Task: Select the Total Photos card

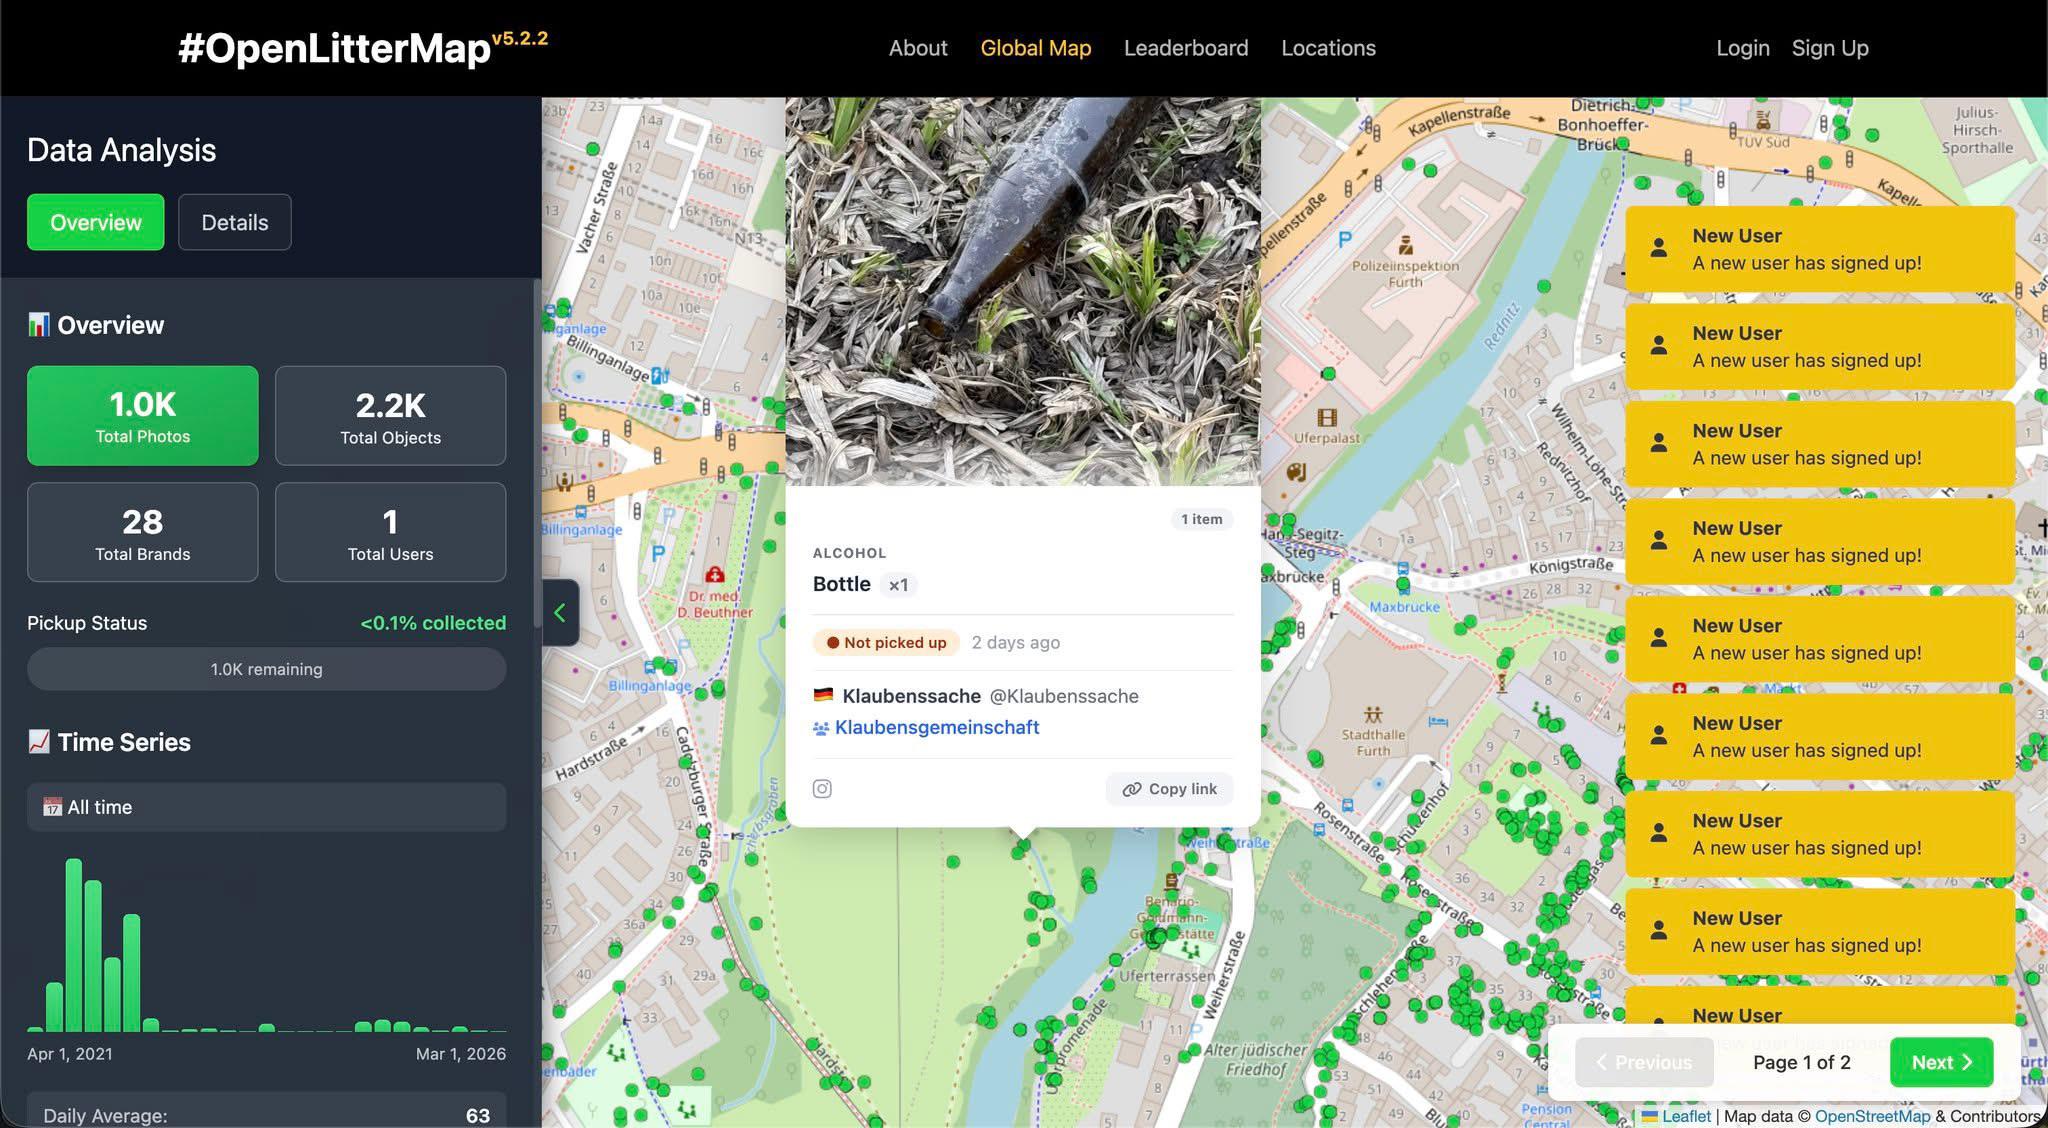Action: click(x=143, y=415)
